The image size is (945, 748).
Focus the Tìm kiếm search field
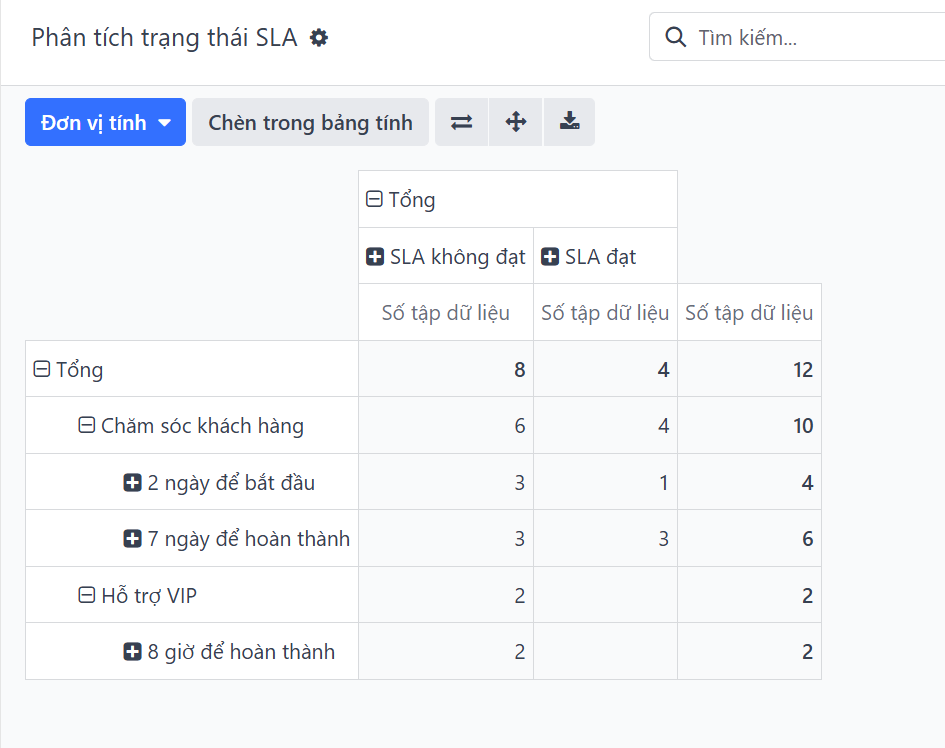(x=797, y=37)
